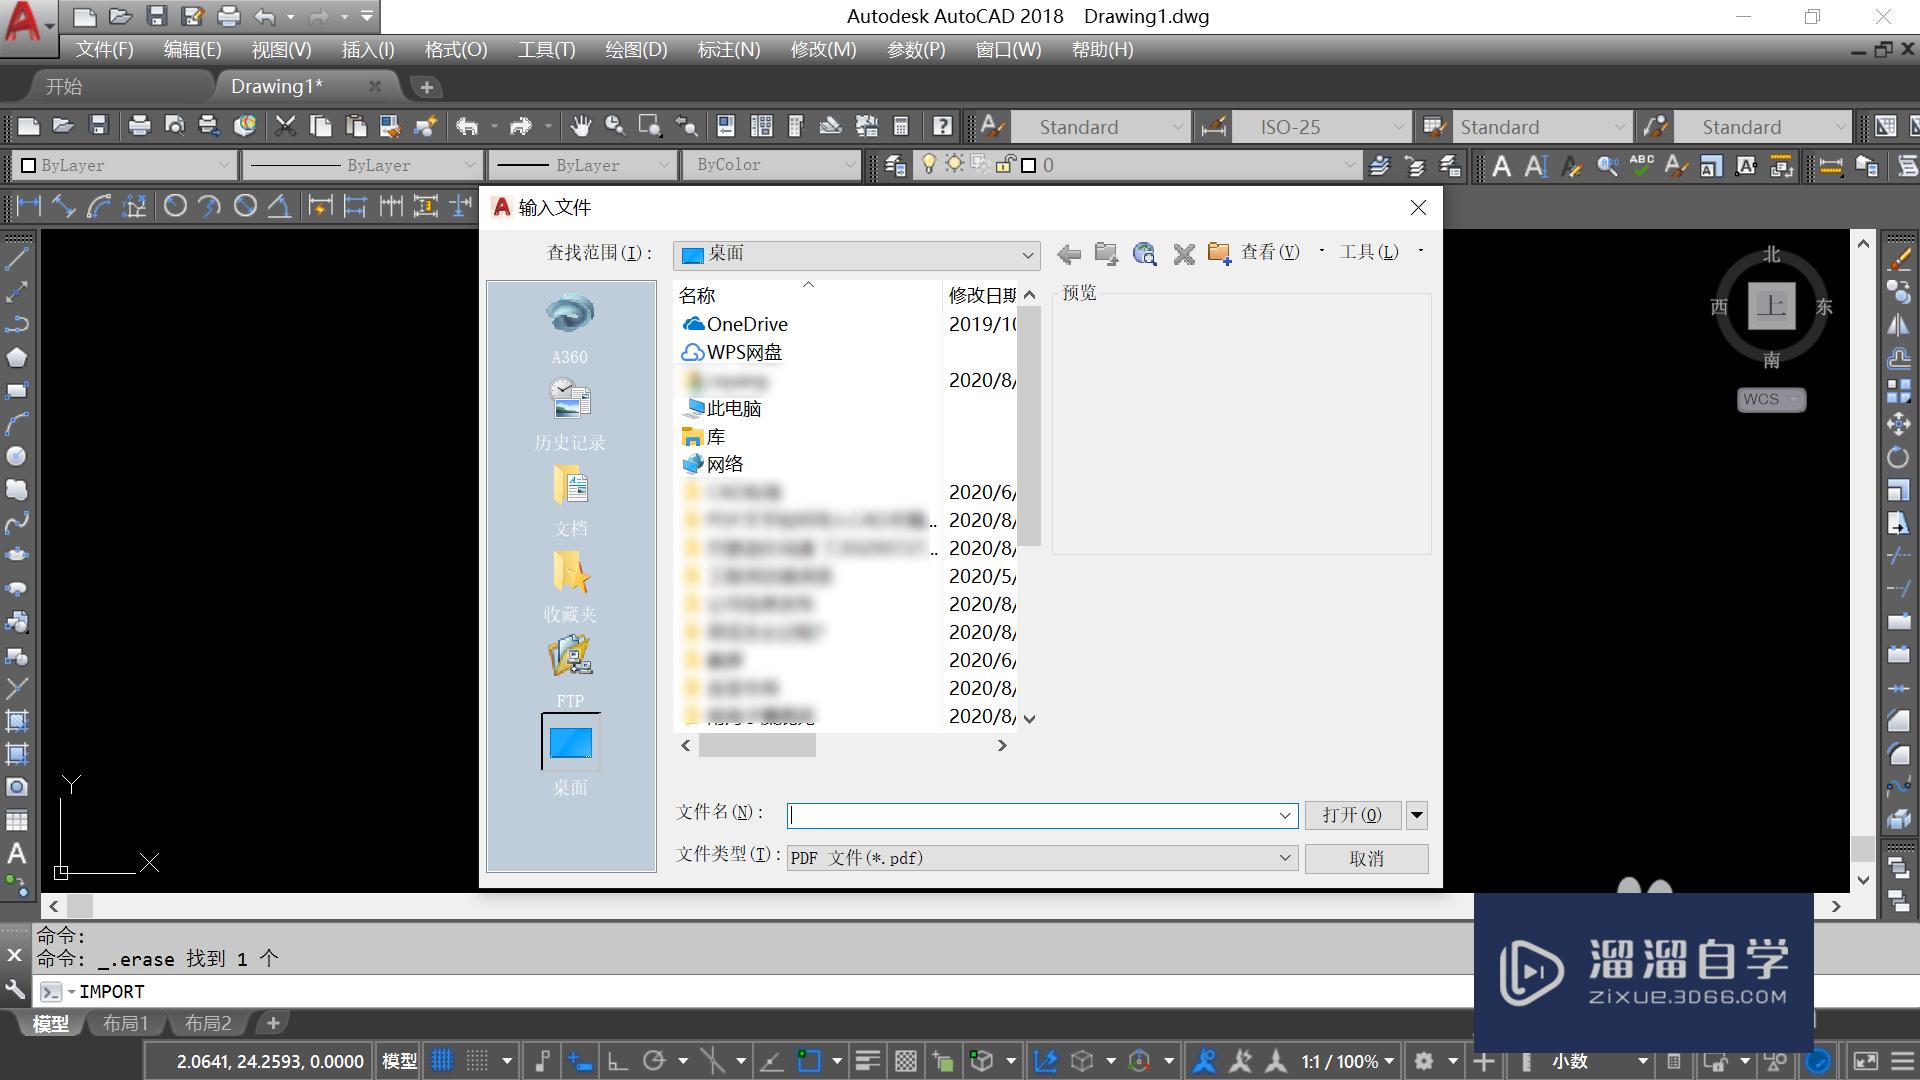Create a new folder in dialog

pyautogui.click(x=1219, y=254)
